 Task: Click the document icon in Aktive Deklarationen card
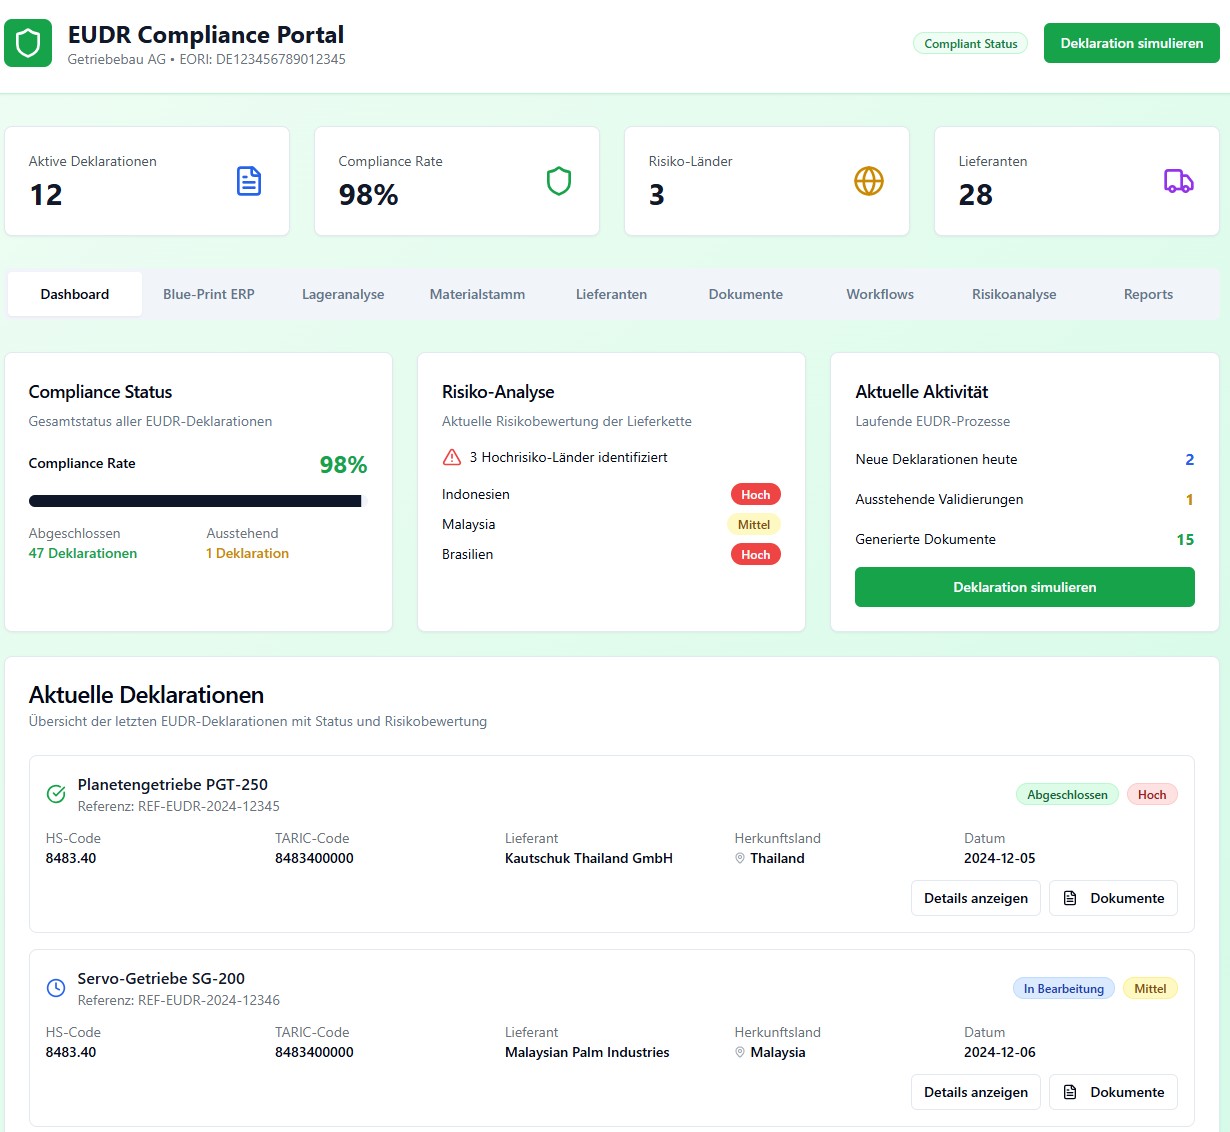(x=248, y=181)
